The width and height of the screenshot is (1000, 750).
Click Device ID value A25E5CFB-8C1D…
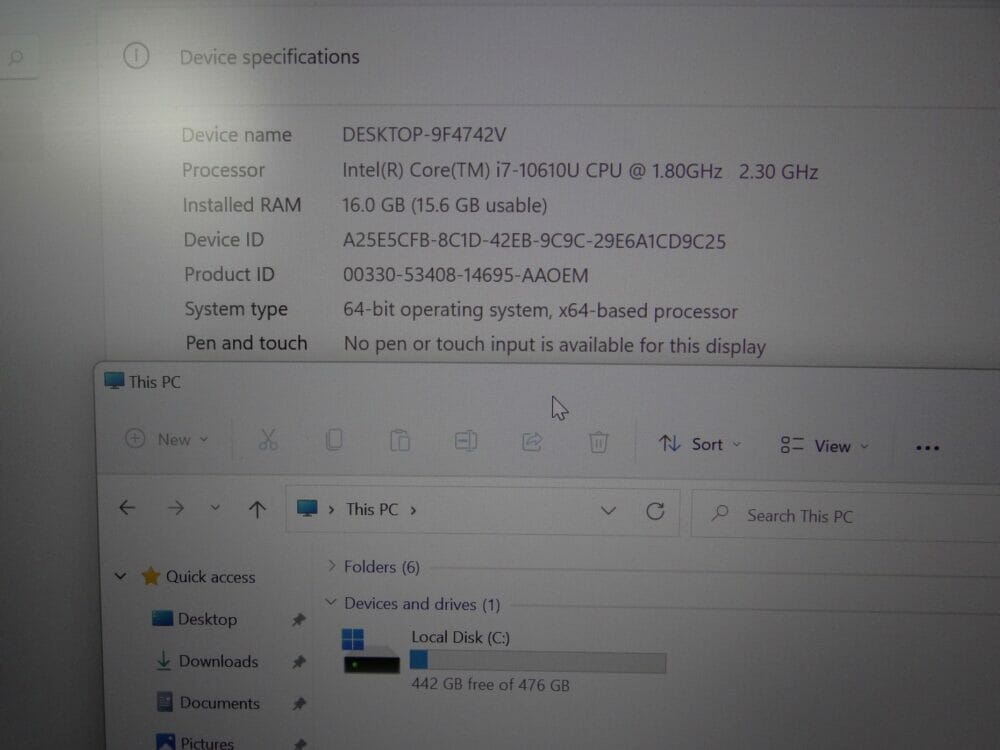tap(534, 241)
